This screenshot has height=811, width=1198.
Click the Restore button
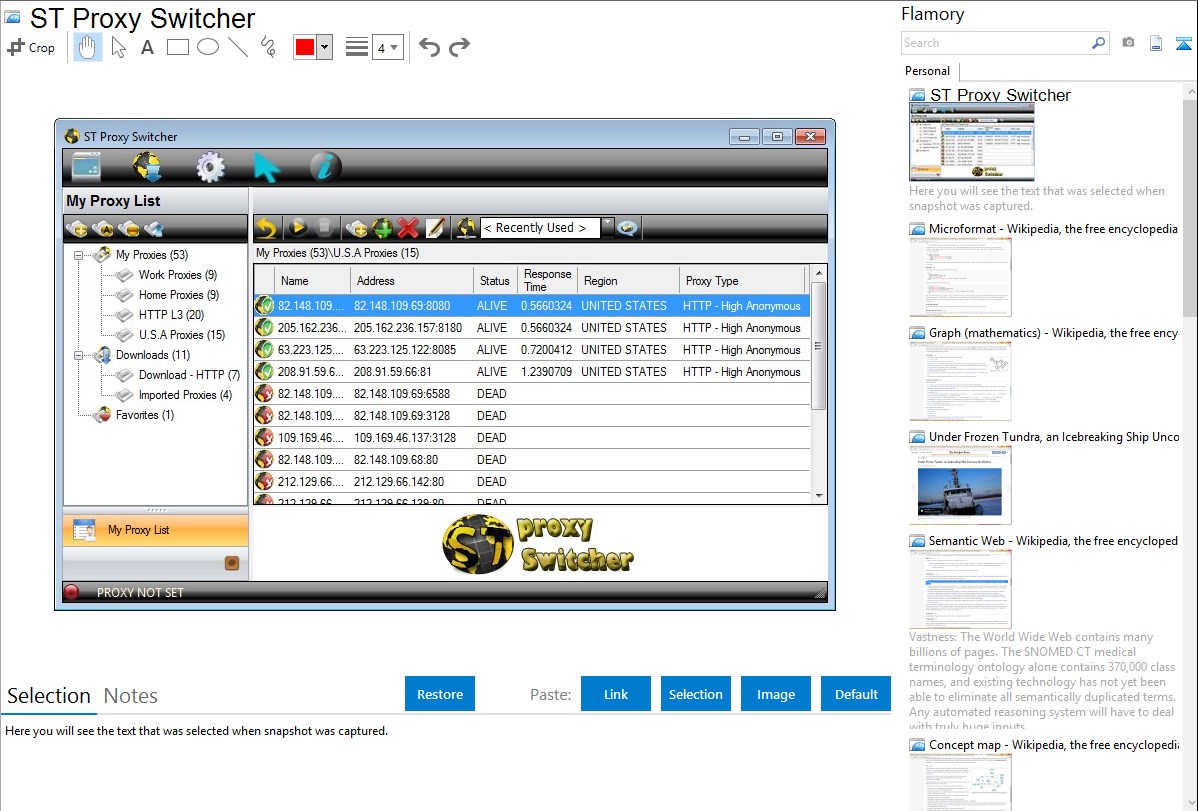click(x=440, y=694)
